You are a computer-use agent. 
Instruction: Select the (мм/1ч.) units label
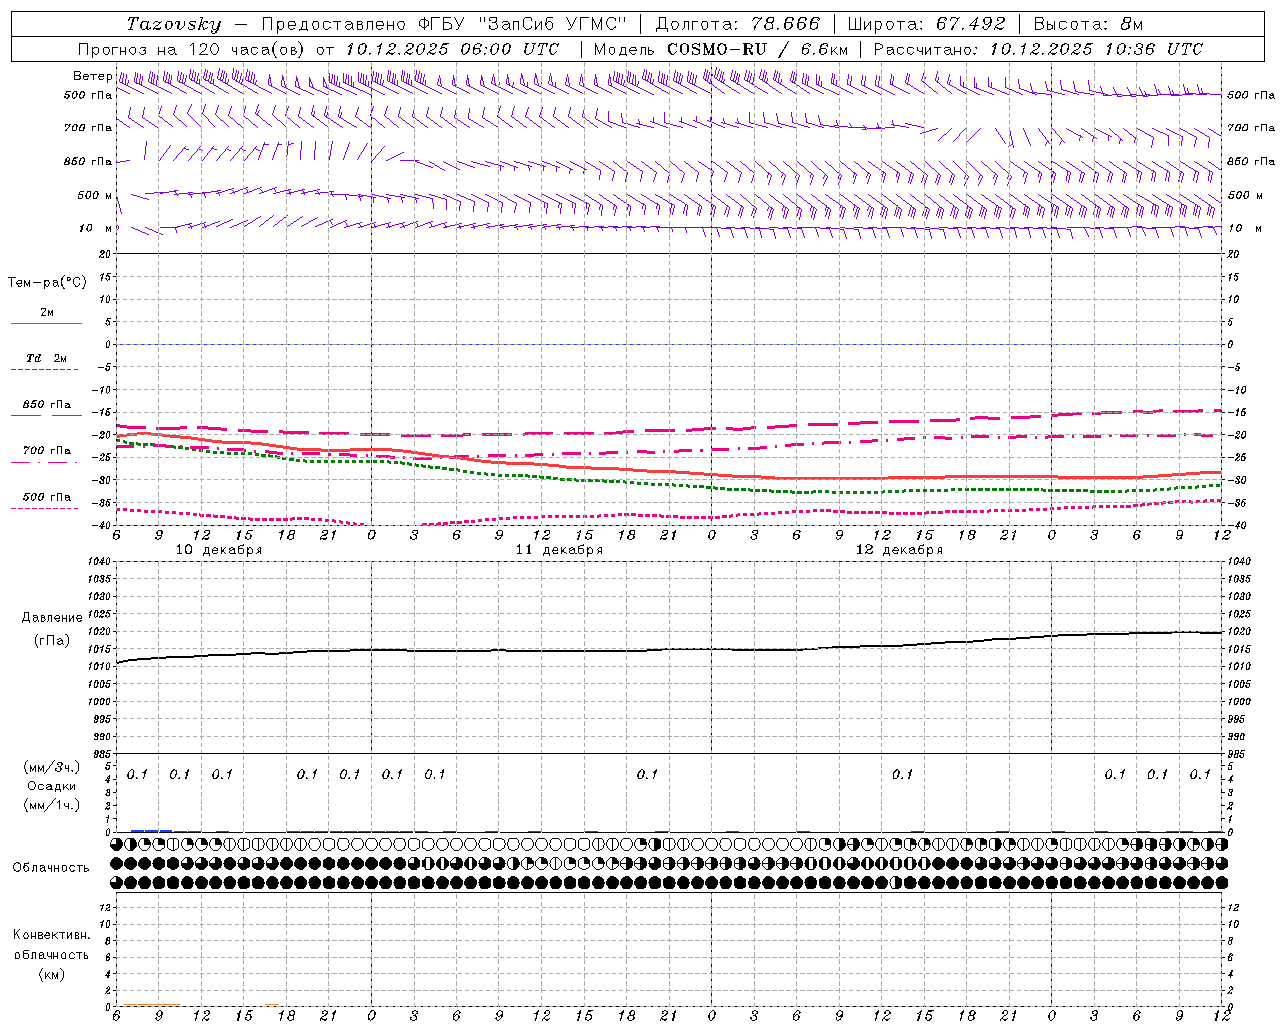coord(51,805)
